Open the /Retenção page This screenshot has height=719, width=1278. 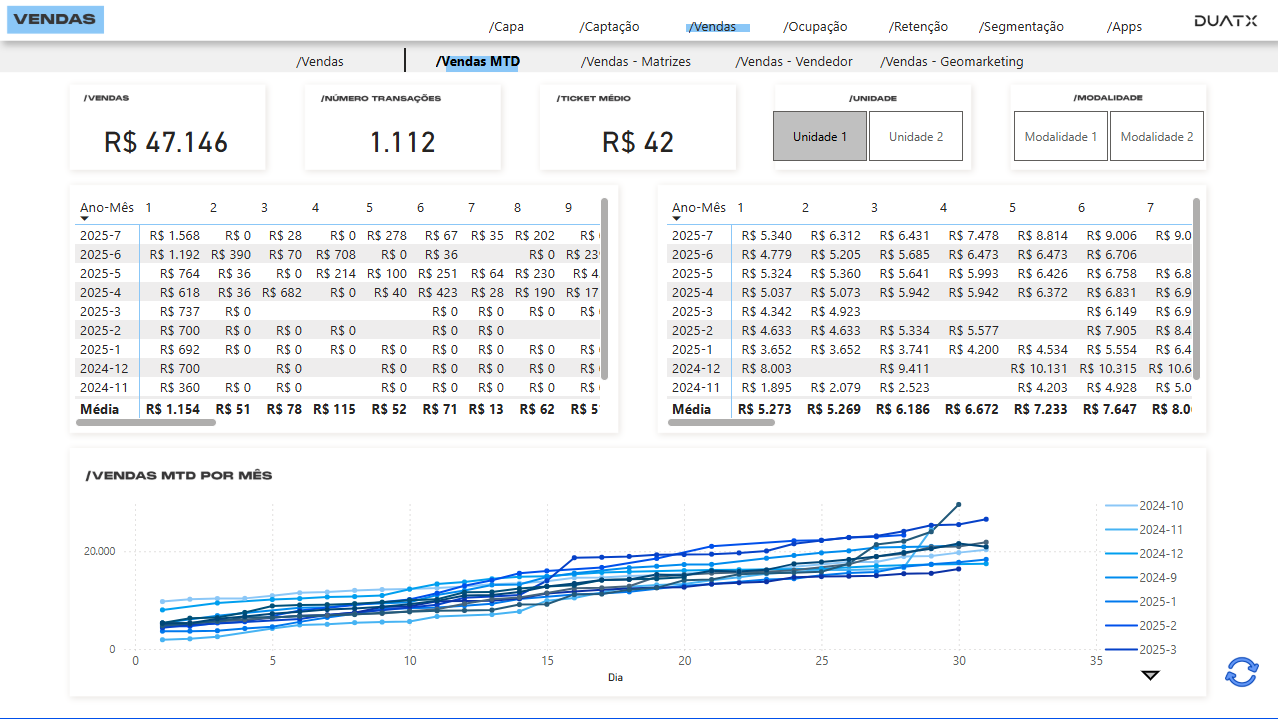tap(917, 26)
